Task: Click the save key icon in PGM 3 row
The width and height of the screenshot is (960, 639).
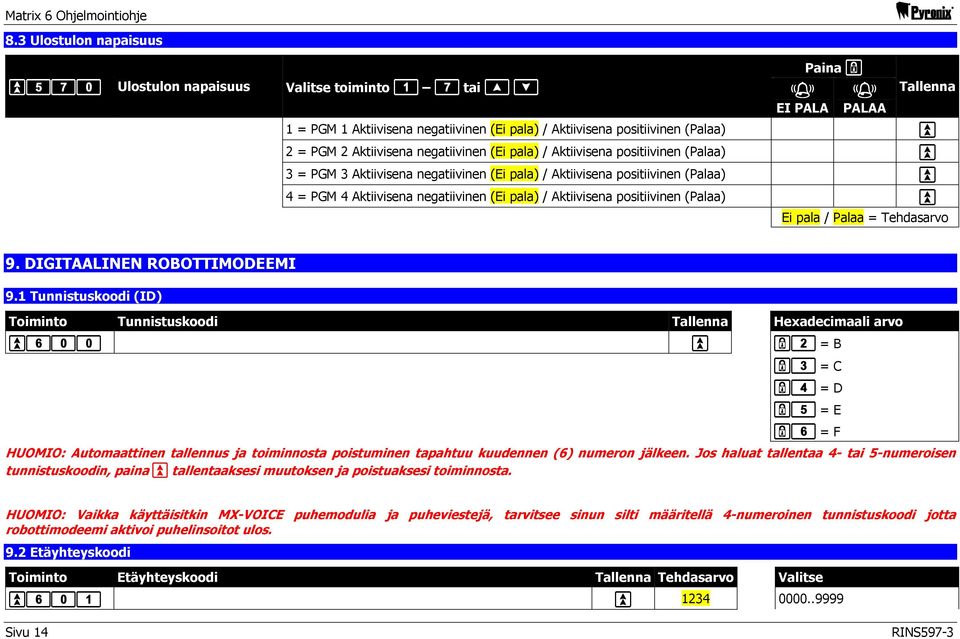Action: (x=927, y=174)
